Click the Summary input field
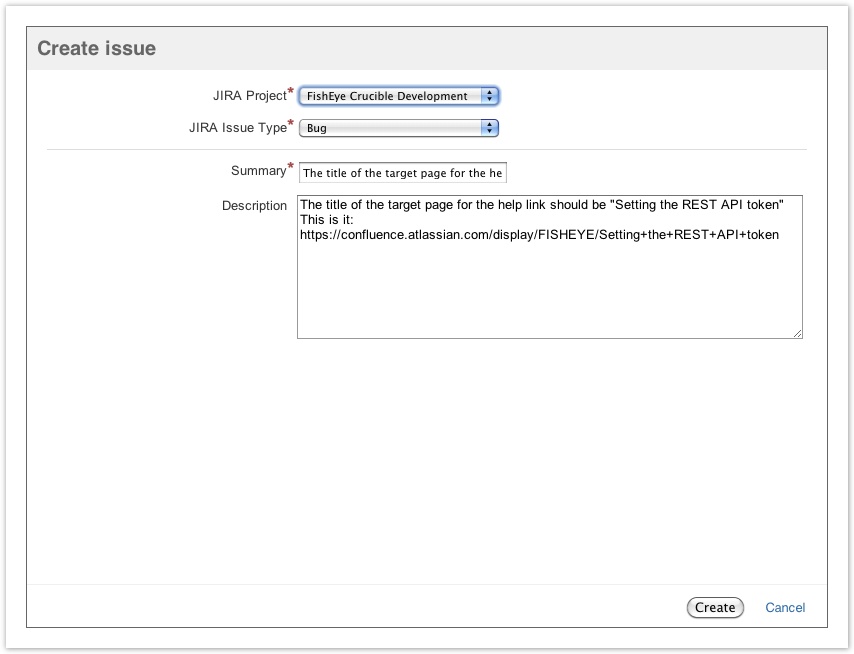 tap(402, 173)
